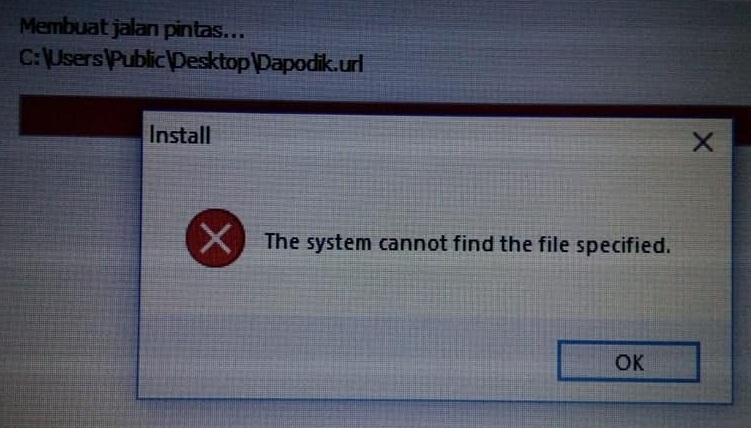The height and width of the screenshot is (428, 751).
Task: Click progress bar segment left of dialog
Action: pos(80,116)
